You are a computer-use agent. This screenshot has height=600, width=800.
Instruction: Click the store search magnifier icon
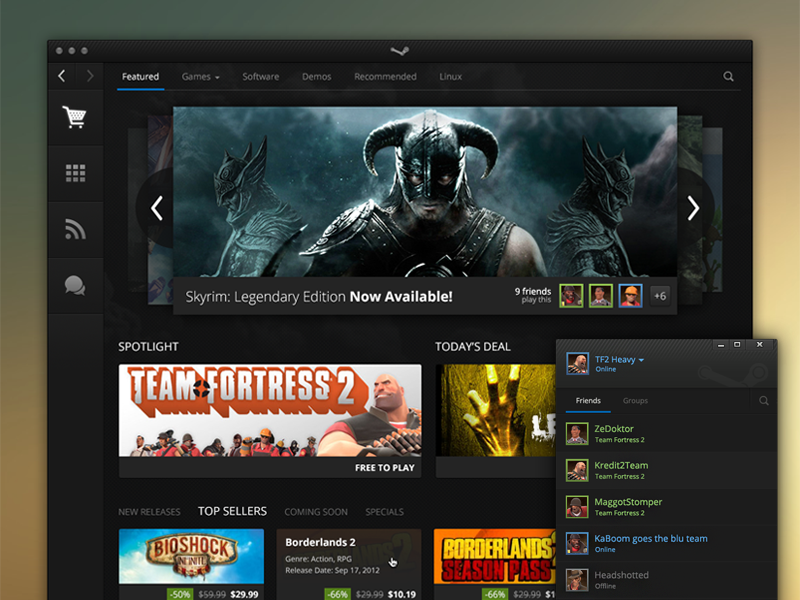click(727, 75)
